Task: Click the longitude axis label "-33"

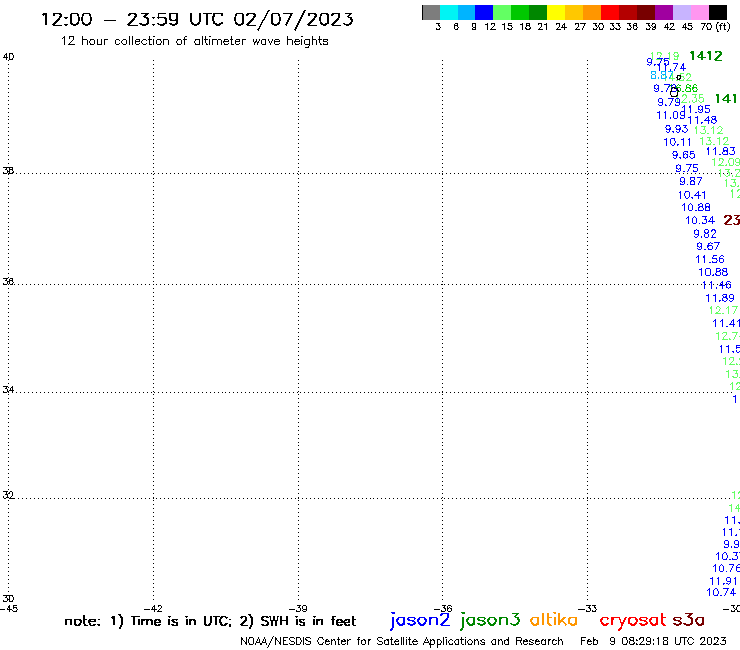Action: point(588,609)
